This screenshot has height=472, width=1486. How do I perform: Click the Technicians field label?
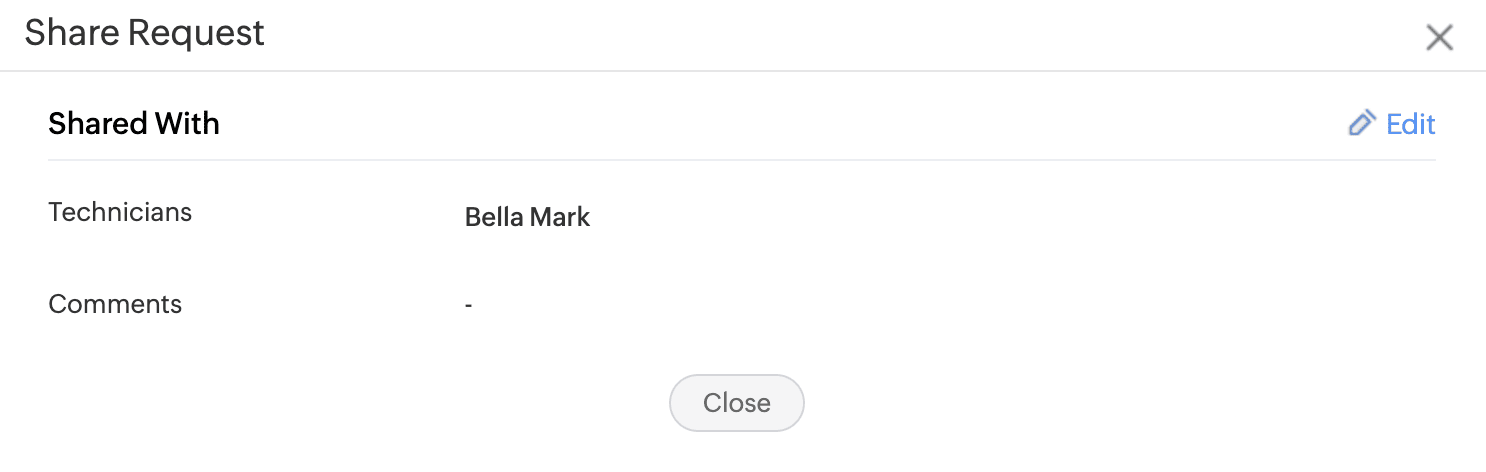120,212
